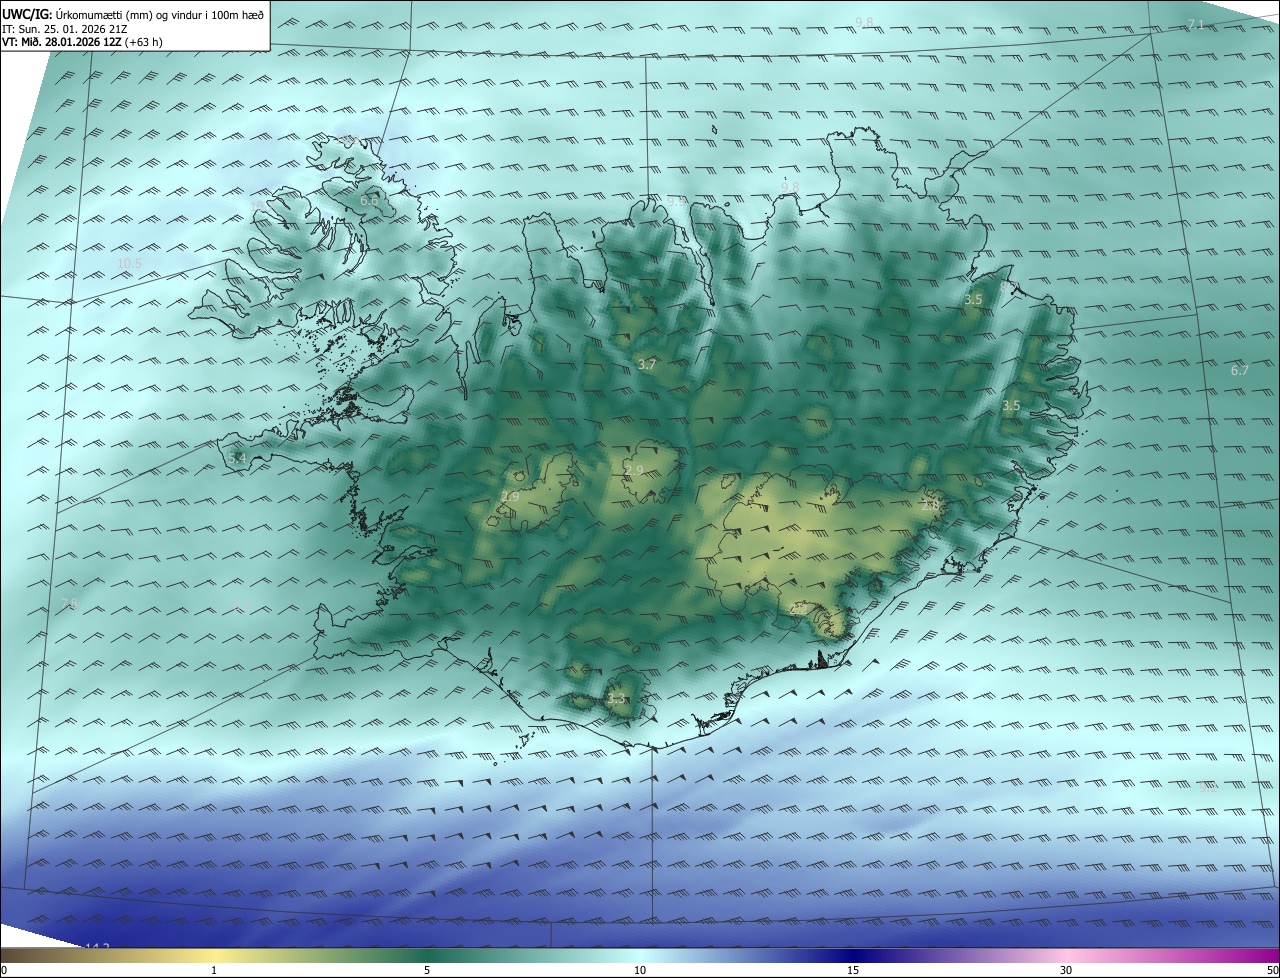This screenshot has width=1280, height=978.
Task: Click the 3.7 value label
Action: click(x=647, y=364)
